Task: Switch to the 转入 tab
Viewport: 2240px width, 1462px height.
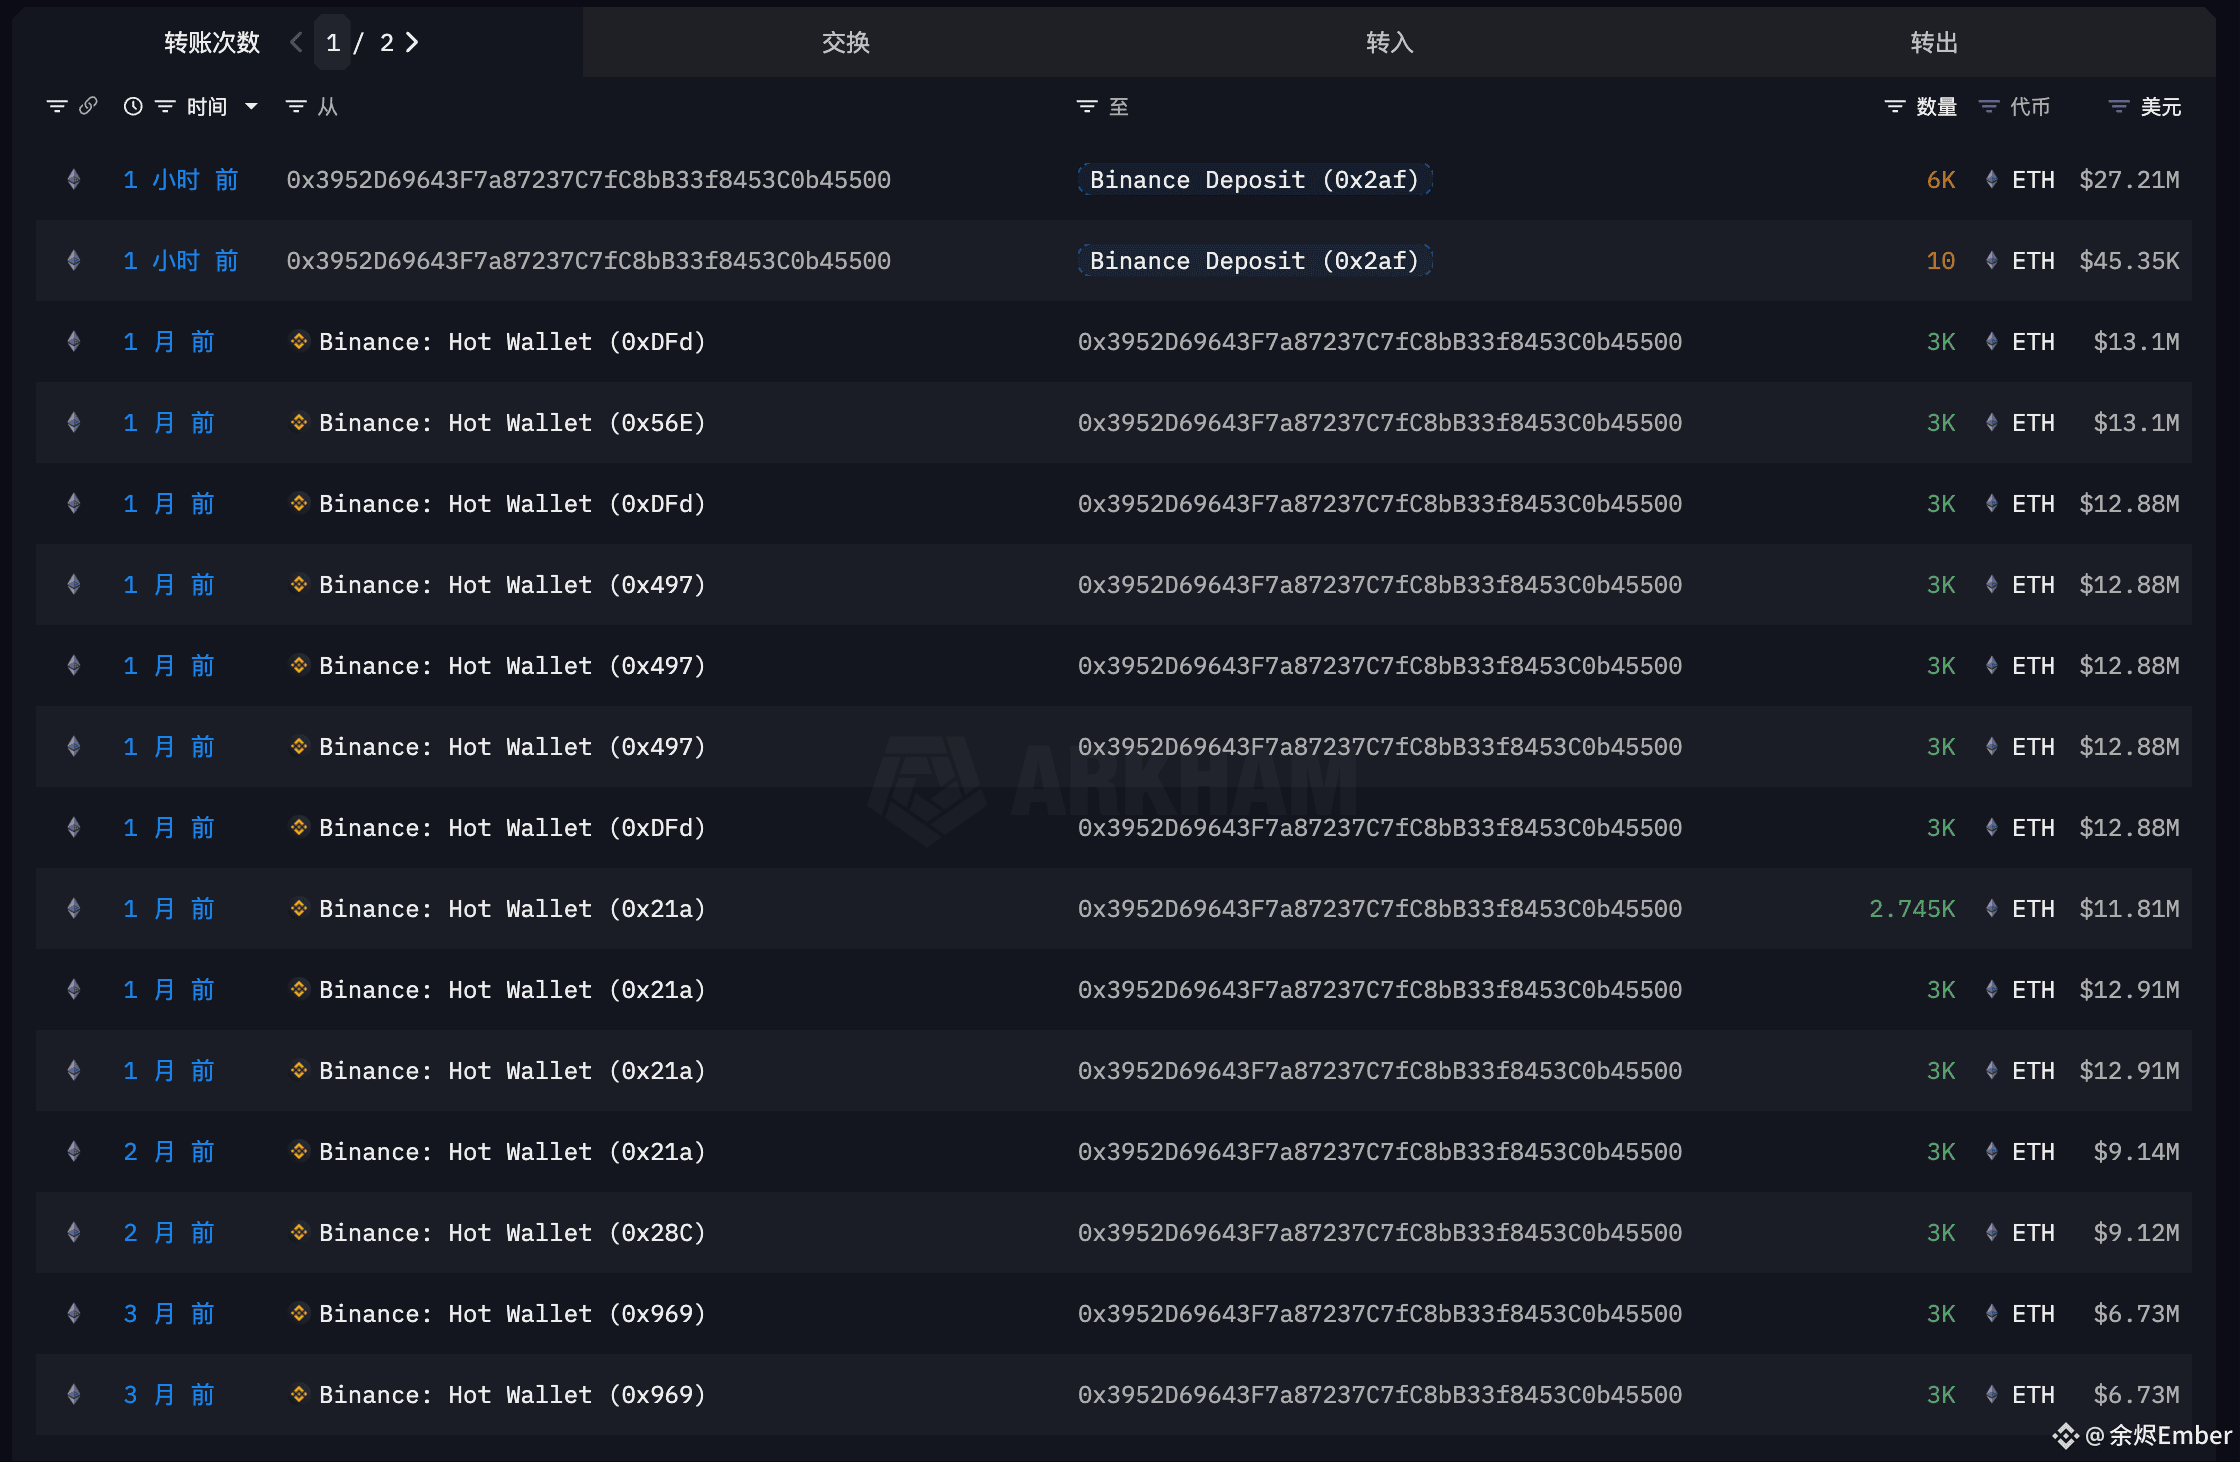Action: (x=1389, y=42)
